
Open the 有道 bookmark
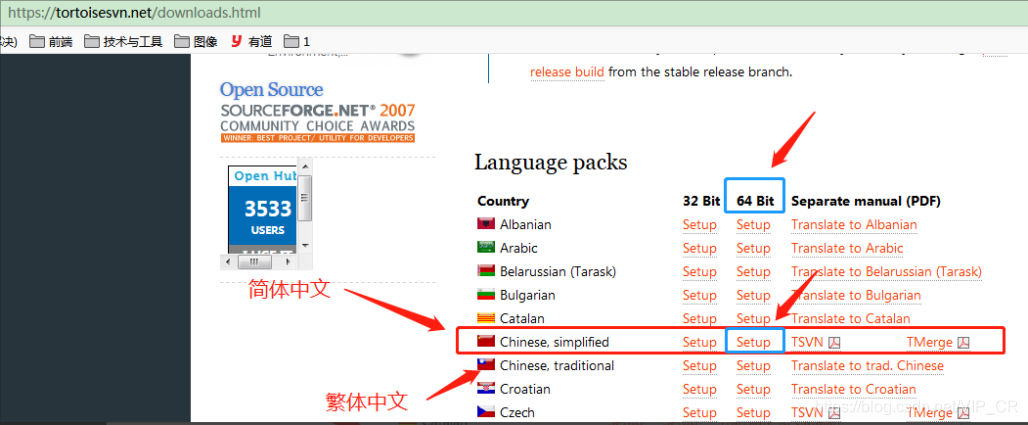[x=251, y=41]
